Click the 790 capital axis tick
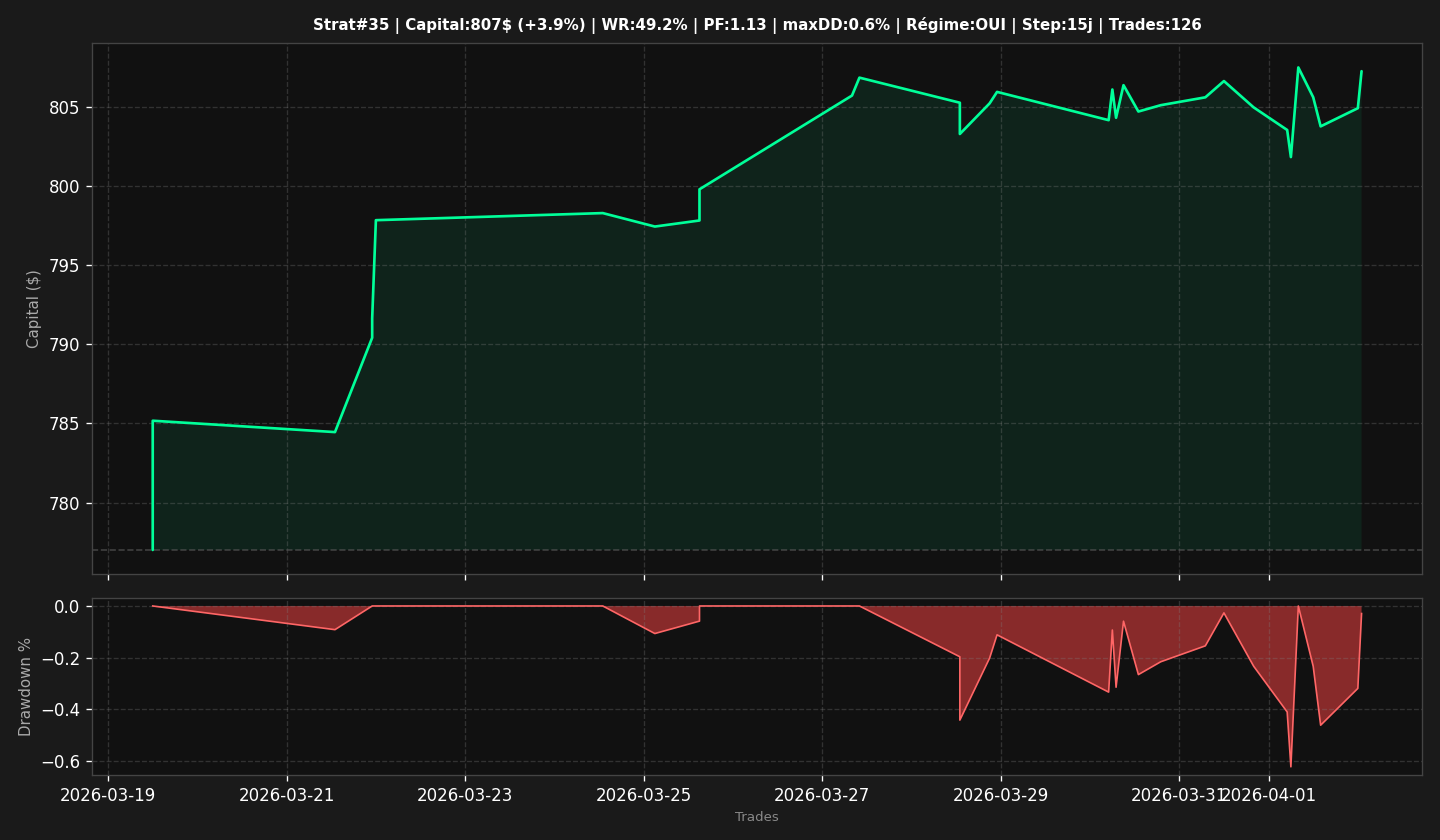Viewport: 1440px width, 840px height. point(64,345)
